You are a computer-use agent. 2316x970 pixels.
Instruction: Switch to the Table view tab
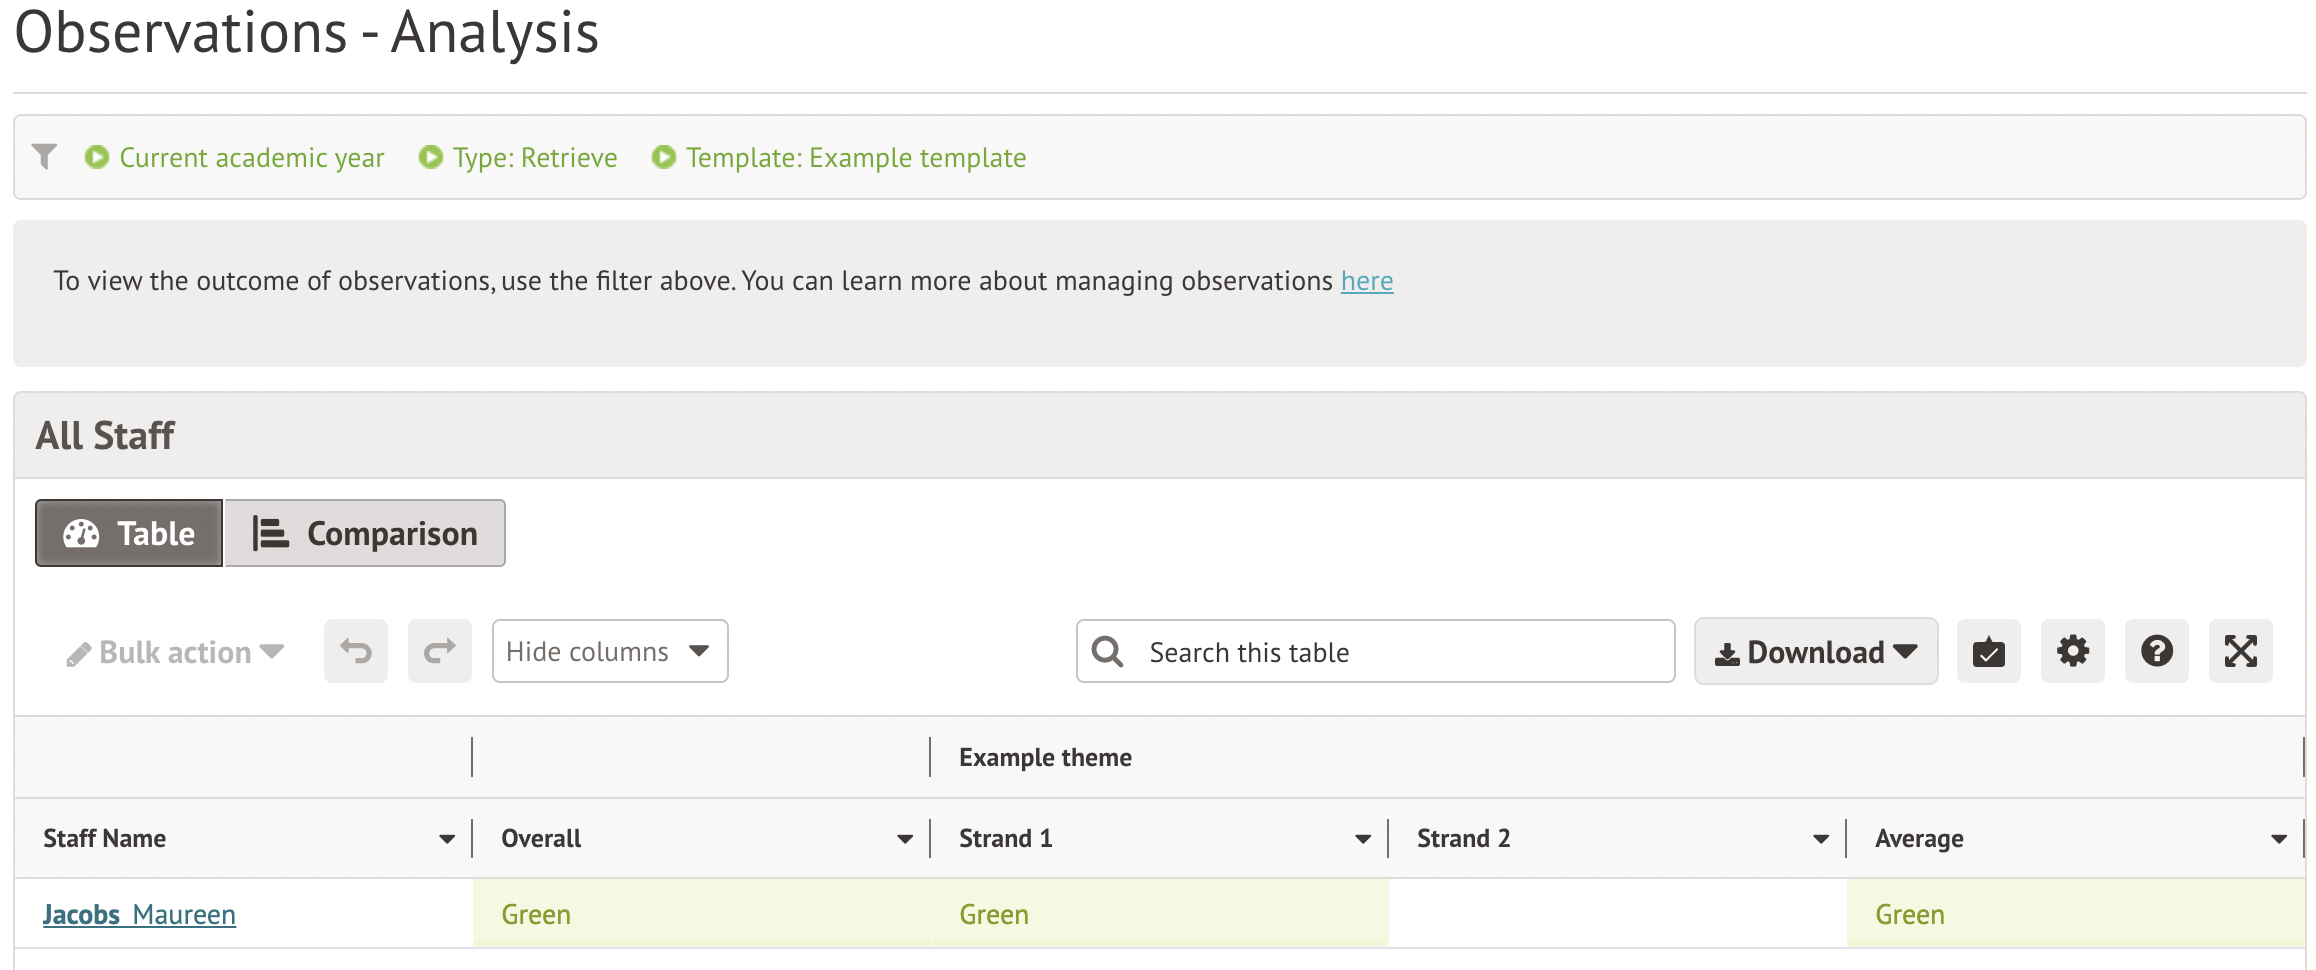click(129, 534)
